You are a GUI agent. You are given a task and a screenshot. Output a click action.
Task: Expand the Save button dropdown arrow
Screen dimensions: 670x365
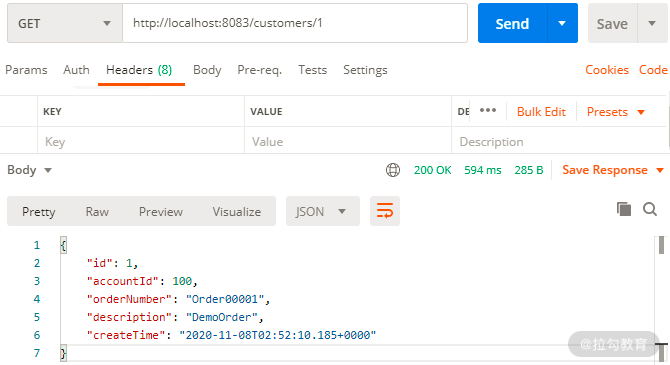[652, 24]
